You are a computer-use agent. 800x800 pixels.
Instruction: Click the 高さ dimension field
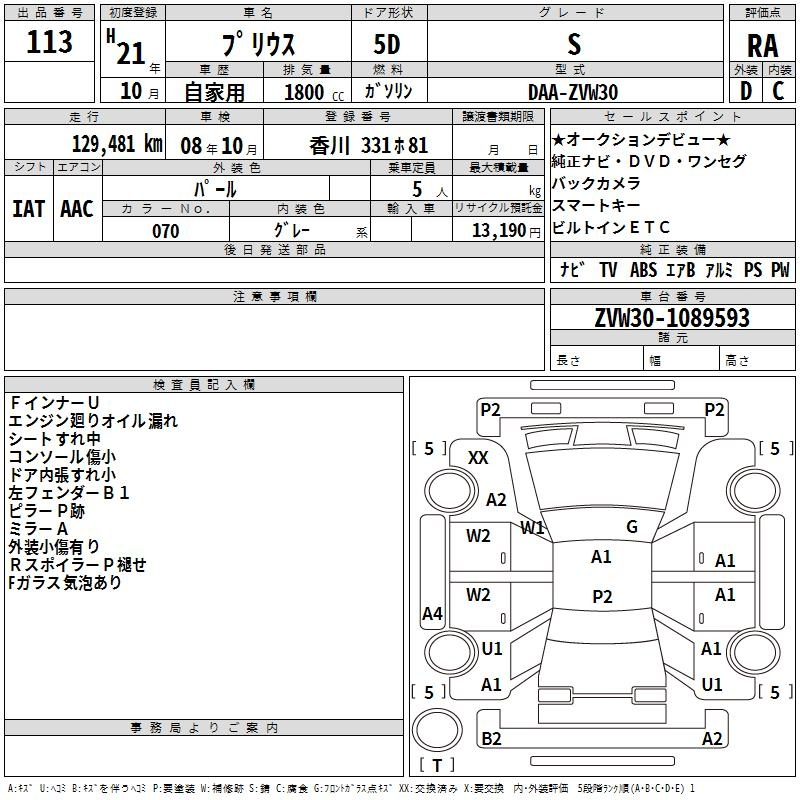pyautogui.click(x=758, y=359)
